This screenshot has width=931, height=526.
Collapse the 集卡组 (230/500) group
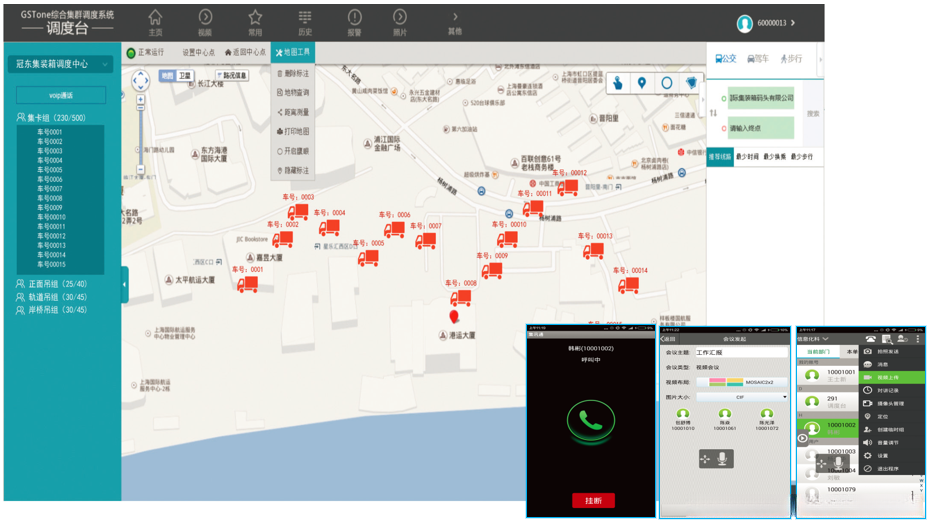pos(51,118)
